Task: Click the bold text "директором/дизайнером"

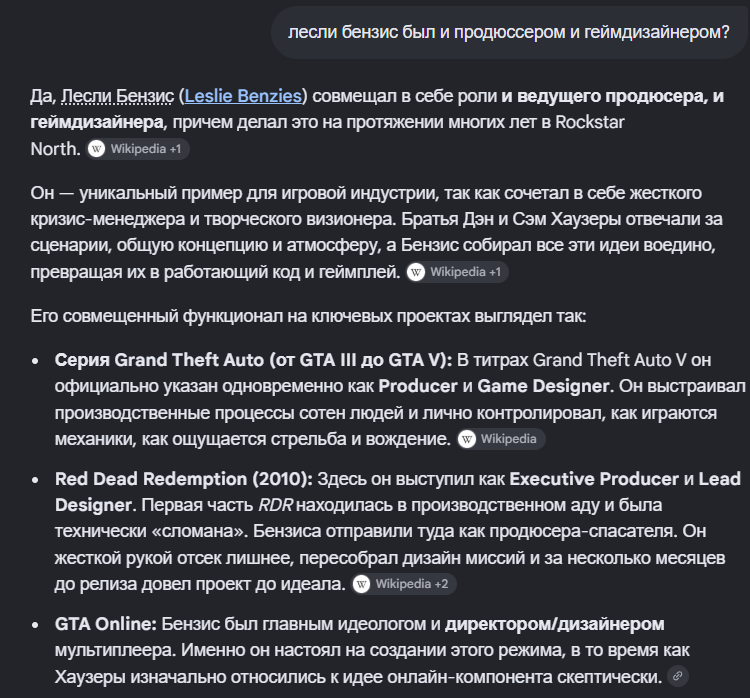Action: [x=554, y=624]
